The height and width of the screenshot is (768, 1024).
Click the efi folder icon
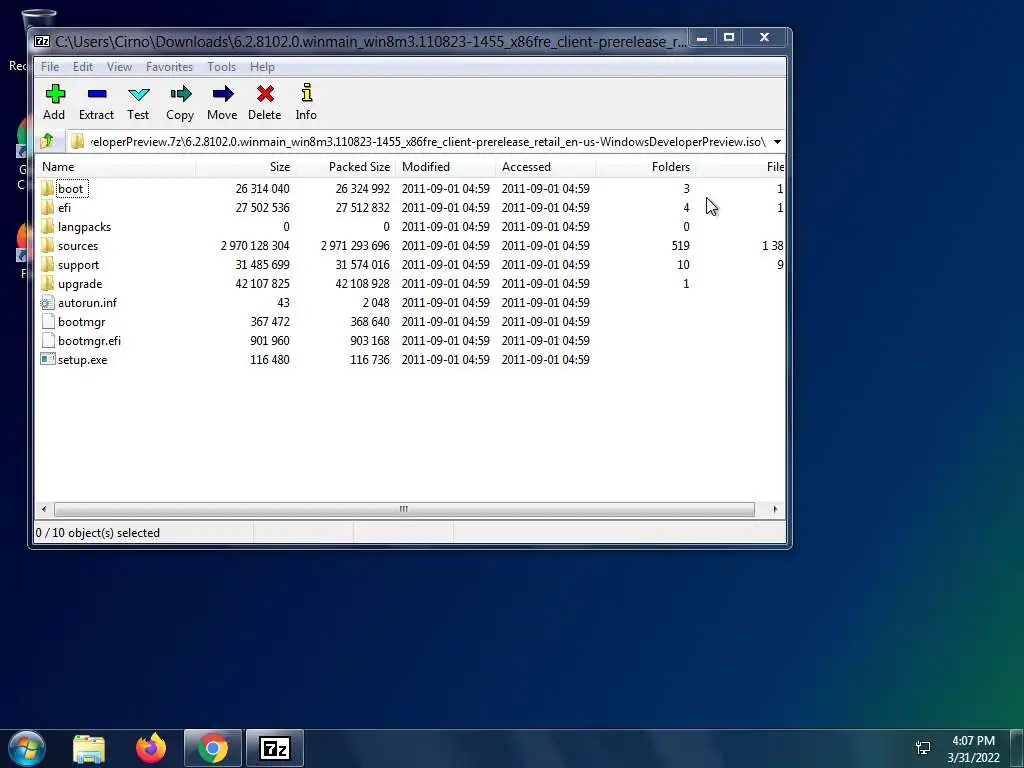tap(47, 208)
